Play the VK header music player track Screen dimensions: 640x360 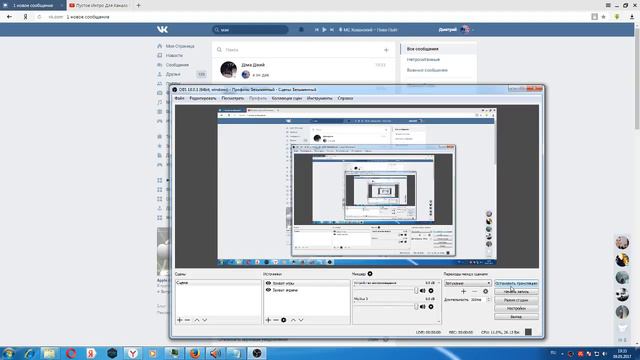tap(324, 29)
